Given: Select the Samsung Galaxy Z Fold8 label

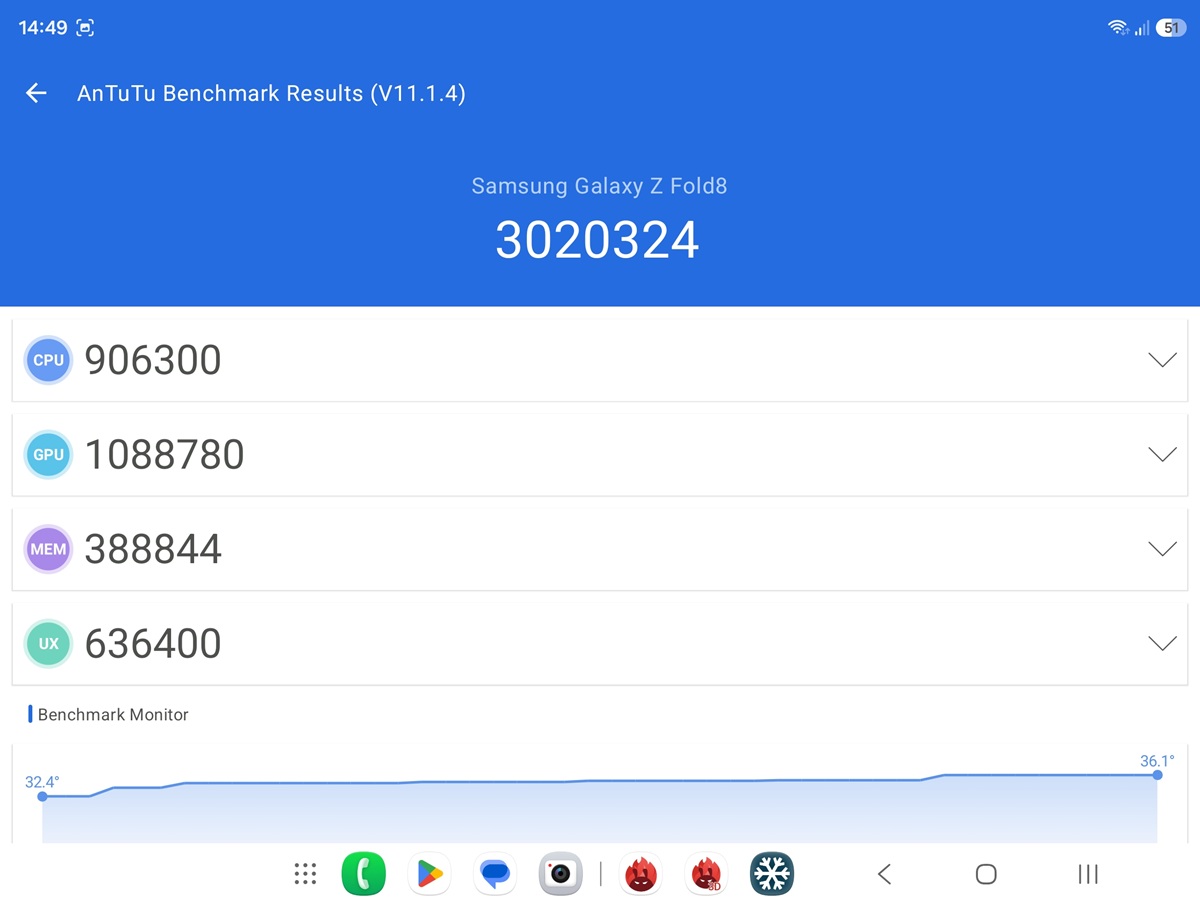Looking at the screenshot, I should [x=599, y=186].
